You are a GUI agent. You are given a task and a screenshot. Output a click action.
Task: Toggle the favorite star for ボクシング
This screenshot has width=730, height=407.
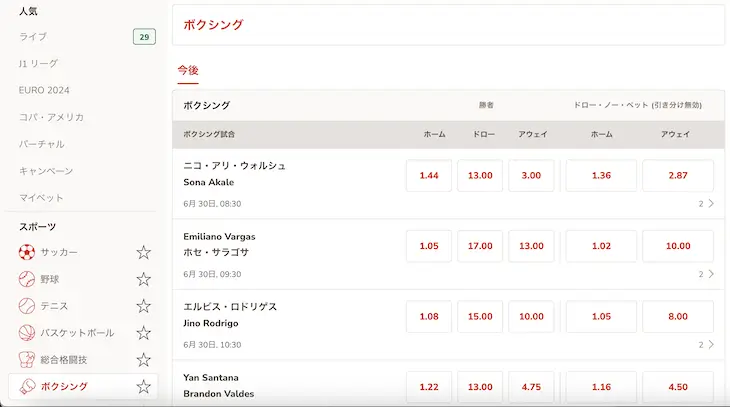143,387
